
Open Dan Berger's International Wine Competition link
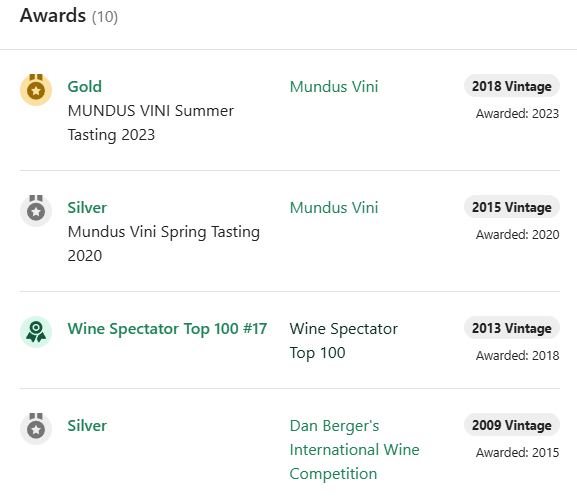tap(354, 450)
